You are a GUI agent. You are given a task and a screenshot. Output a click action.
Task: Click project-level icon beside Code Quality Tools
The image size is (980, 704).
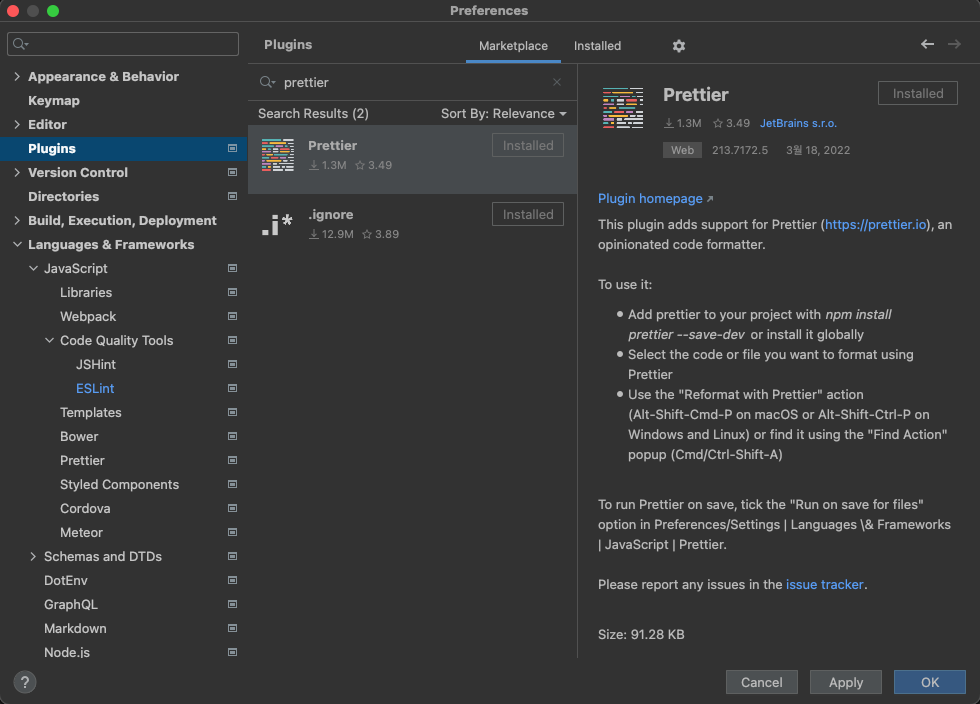tap(232, 340)
